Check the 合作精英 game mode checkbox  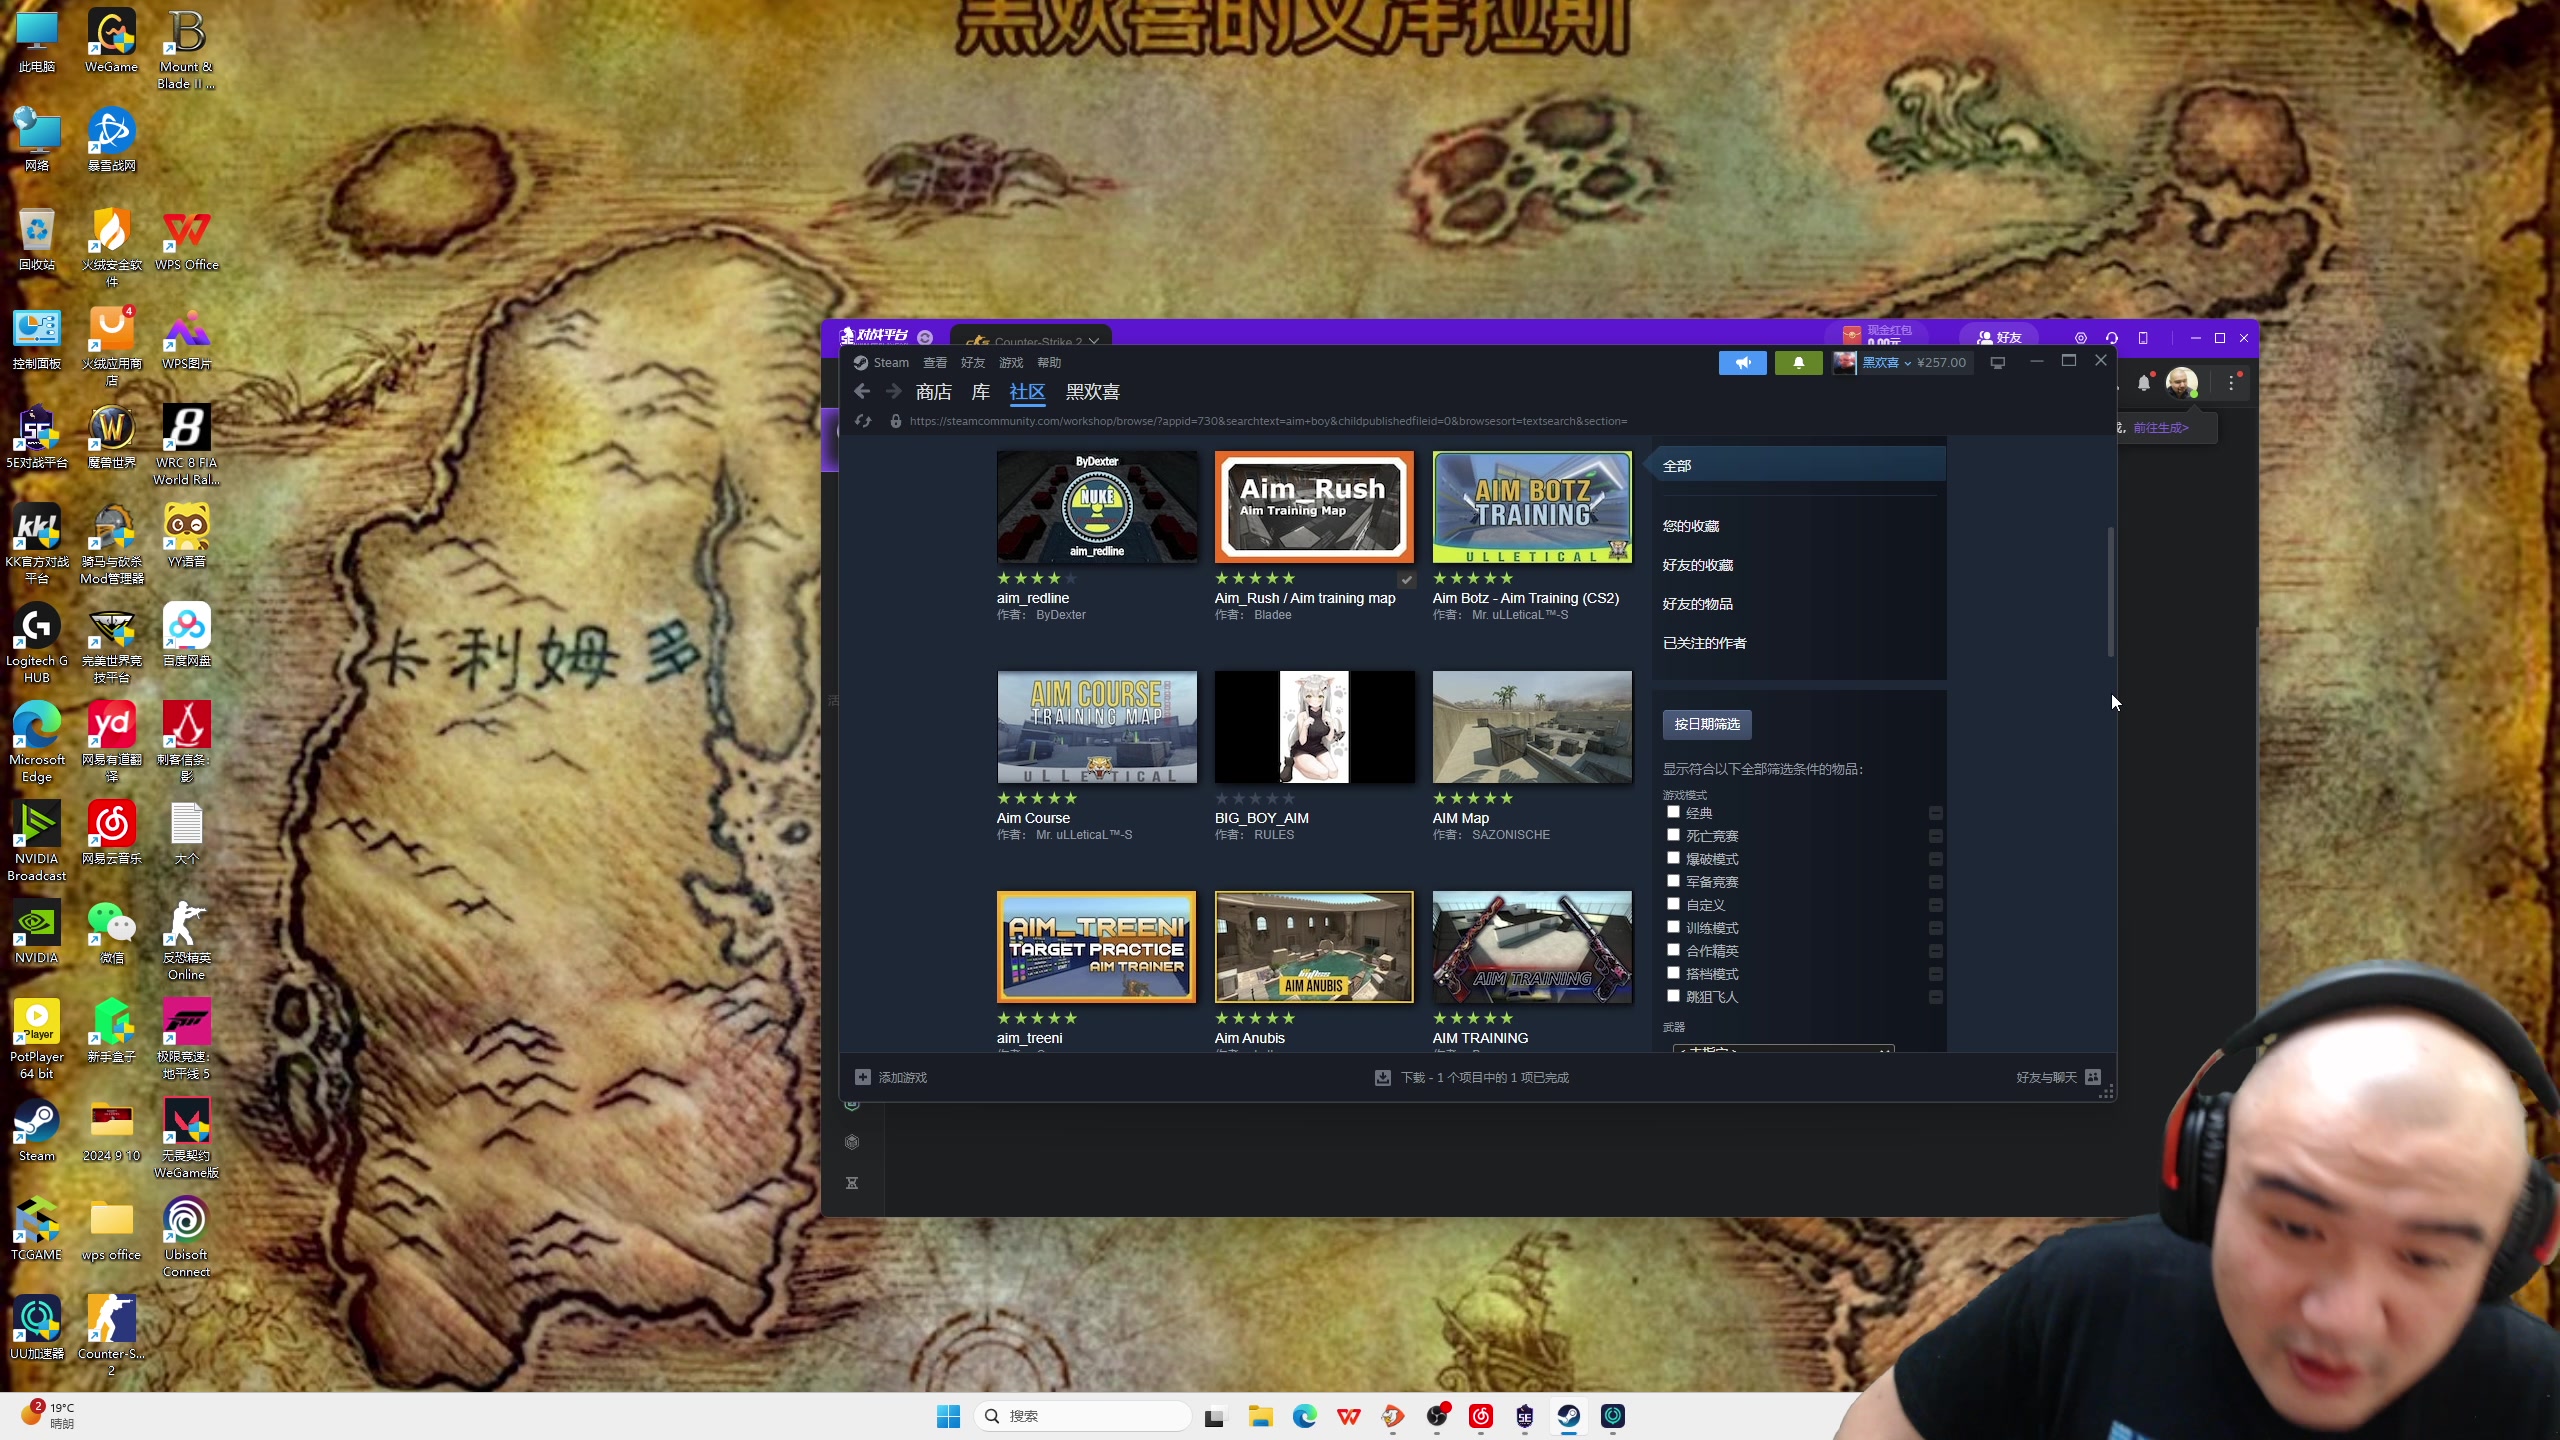pyautogui.click(x=1673, y=950)
